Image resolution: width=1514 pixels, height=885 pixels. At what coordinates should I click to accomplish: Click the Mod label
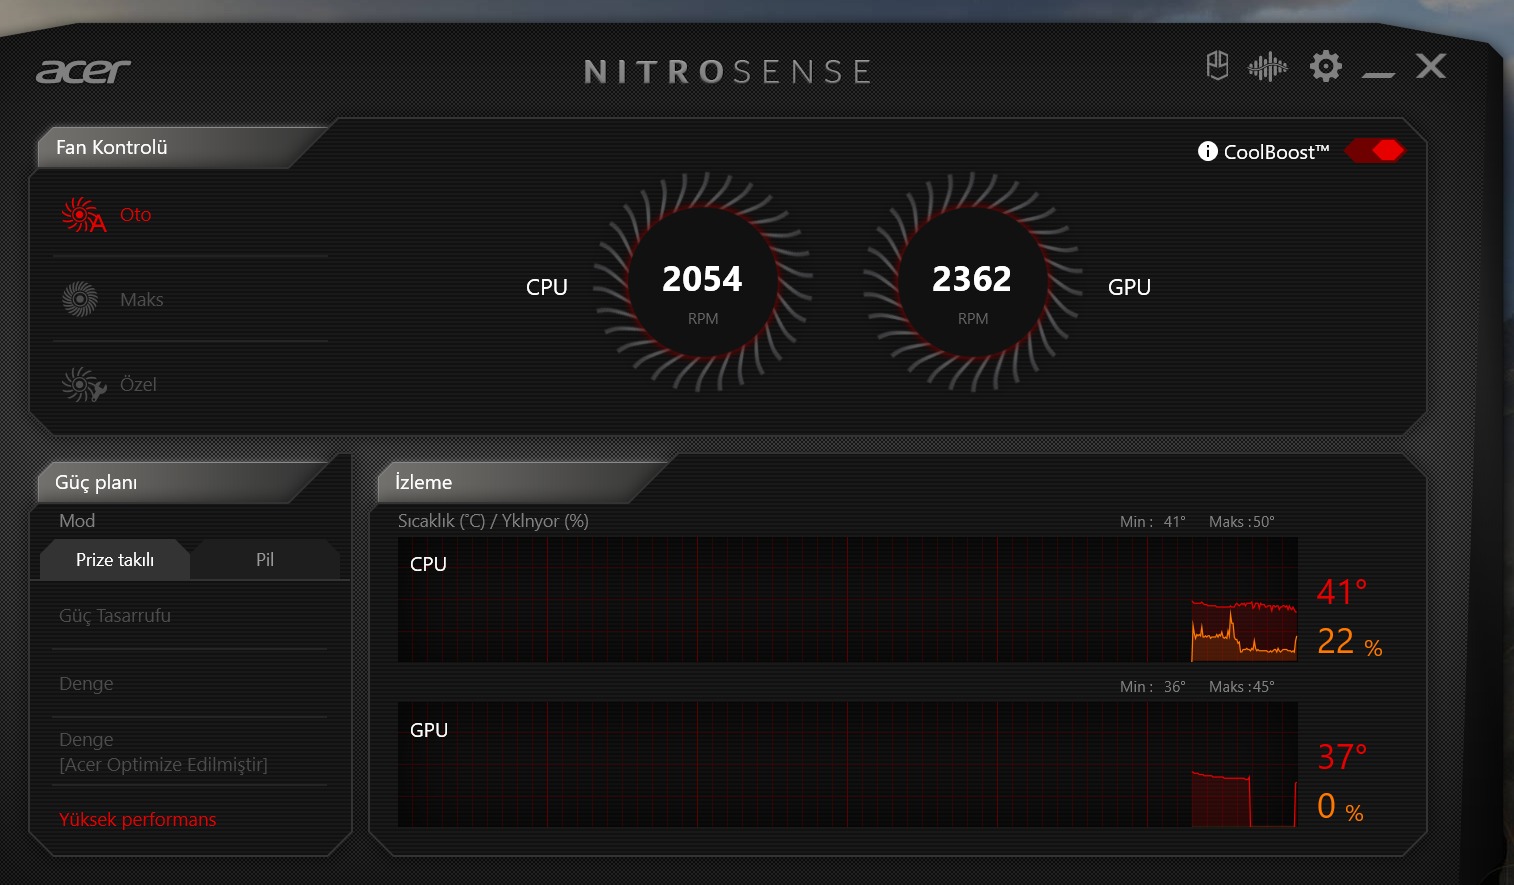(77, 521)
